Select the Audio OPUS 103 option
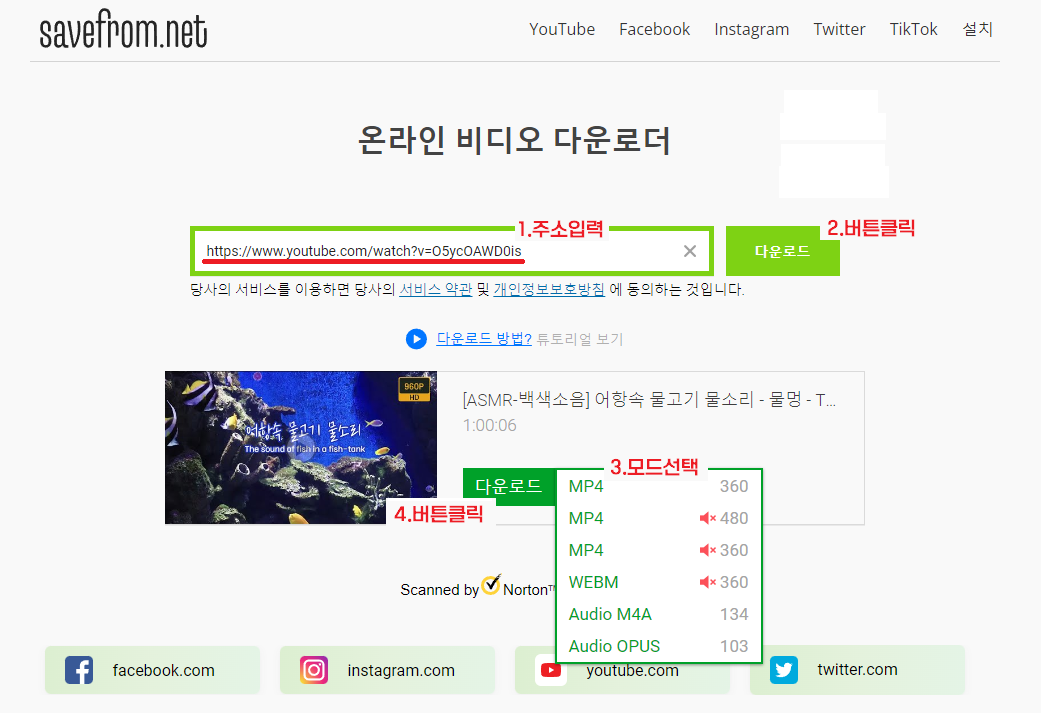 pos(659,645)
